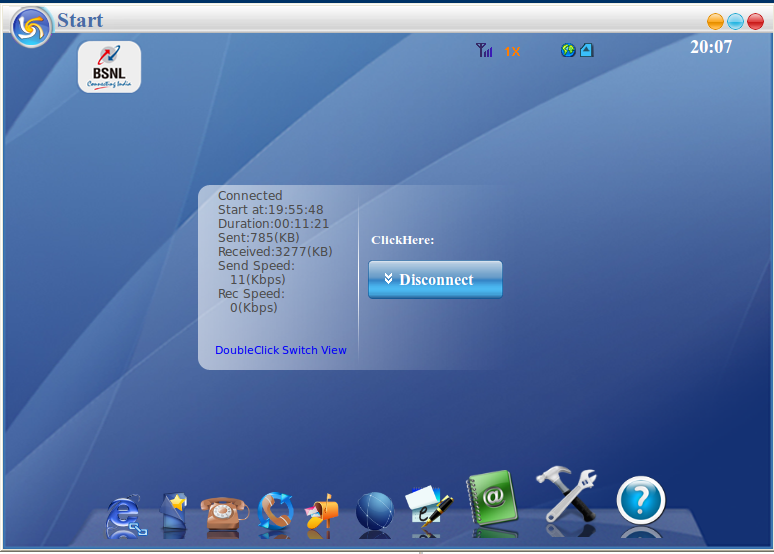Open the help question mark icon
This screenshot has height=554, width=774.
pos(641,500)
